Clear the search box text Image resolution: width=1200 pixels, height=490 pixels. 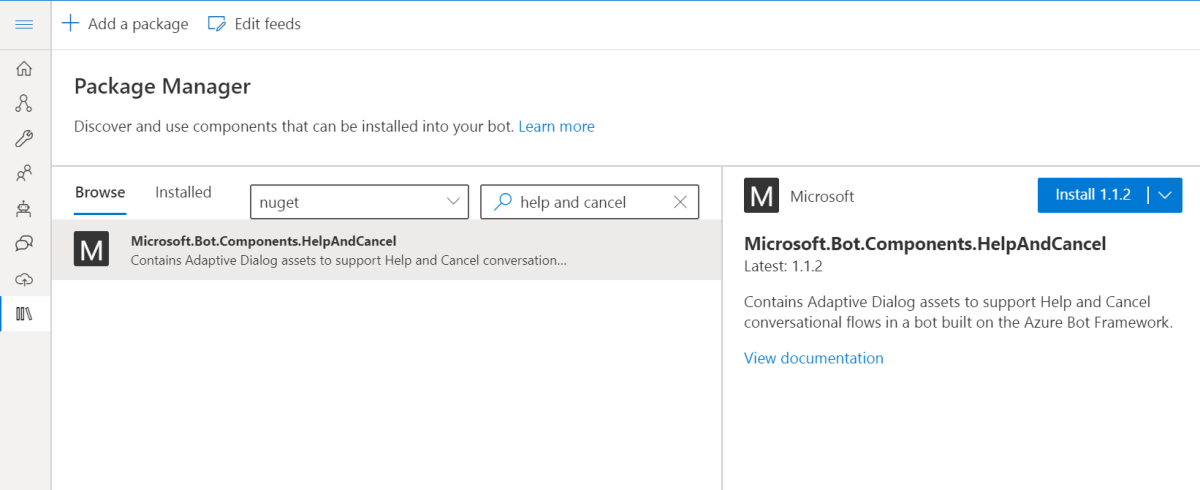pos(680,202)
